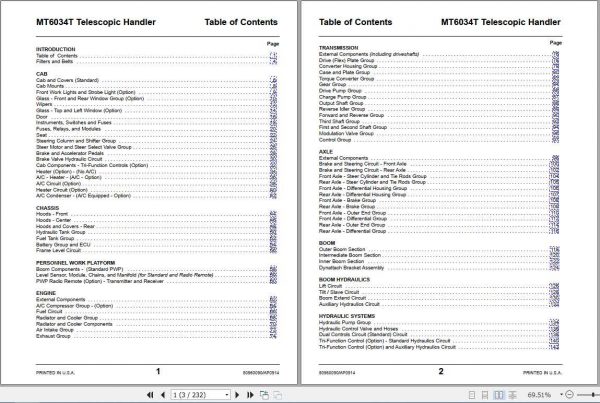
Task: Open the page link for Hydraulic Pump Group
Action: [554, 322]
